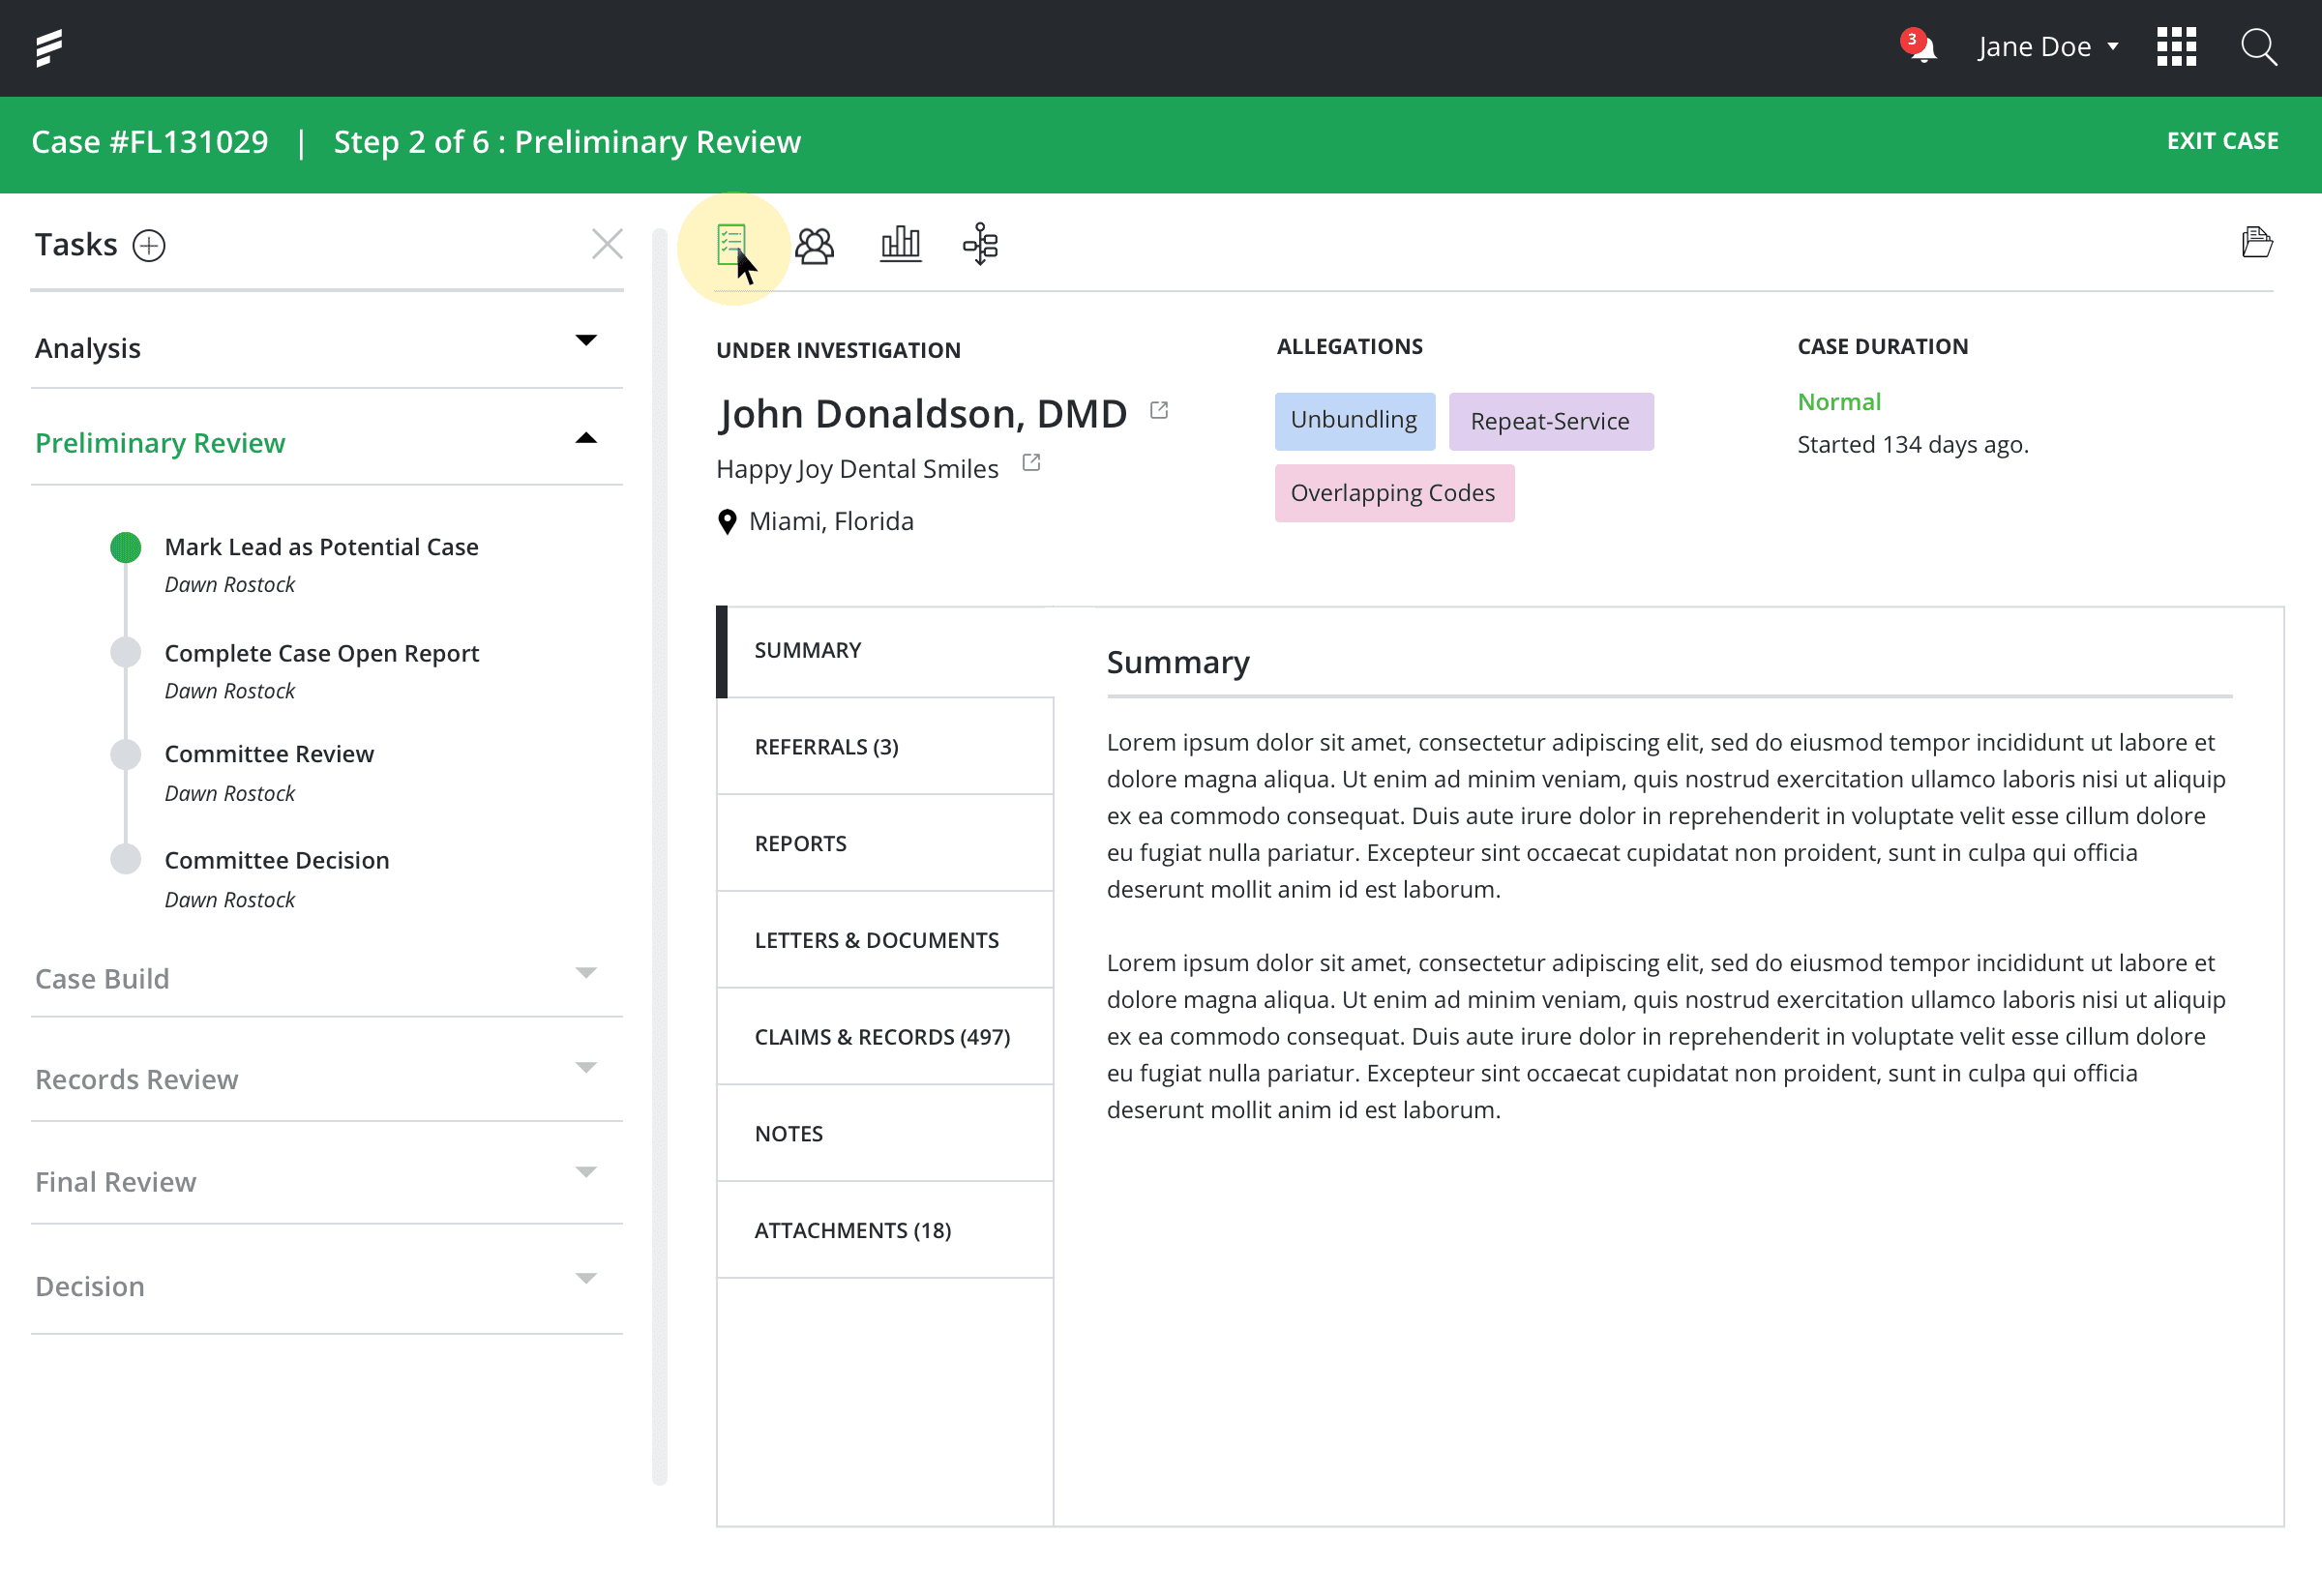Open John Donaldson's external profile link icon

click(1159, 410)
